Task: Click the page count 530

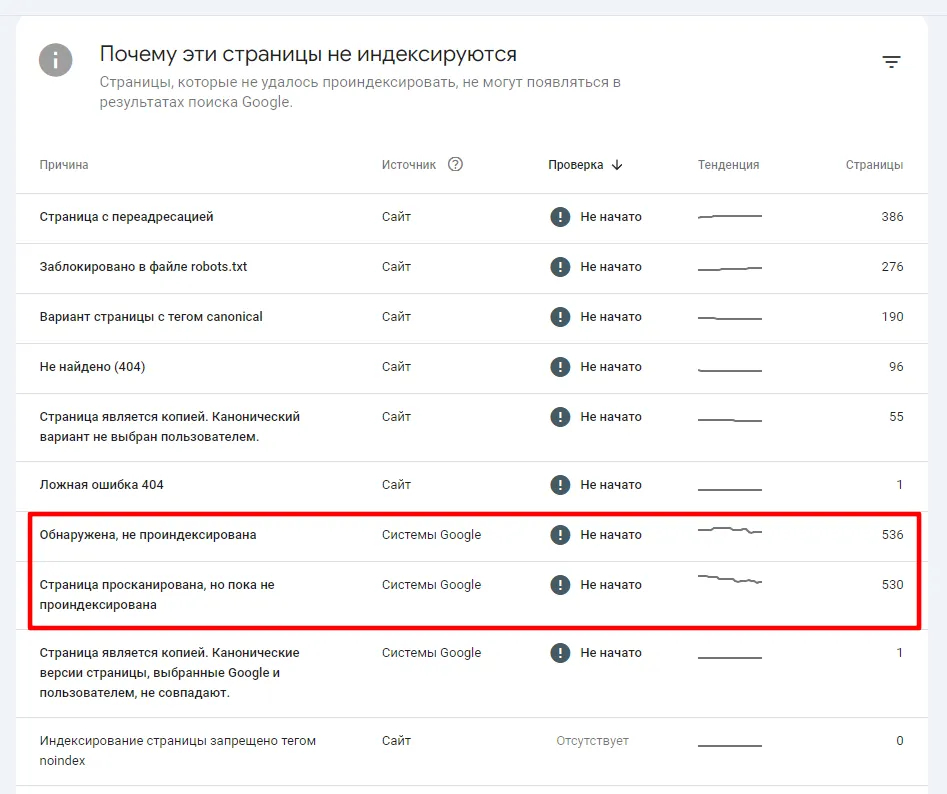Action: tap(892, 585)
